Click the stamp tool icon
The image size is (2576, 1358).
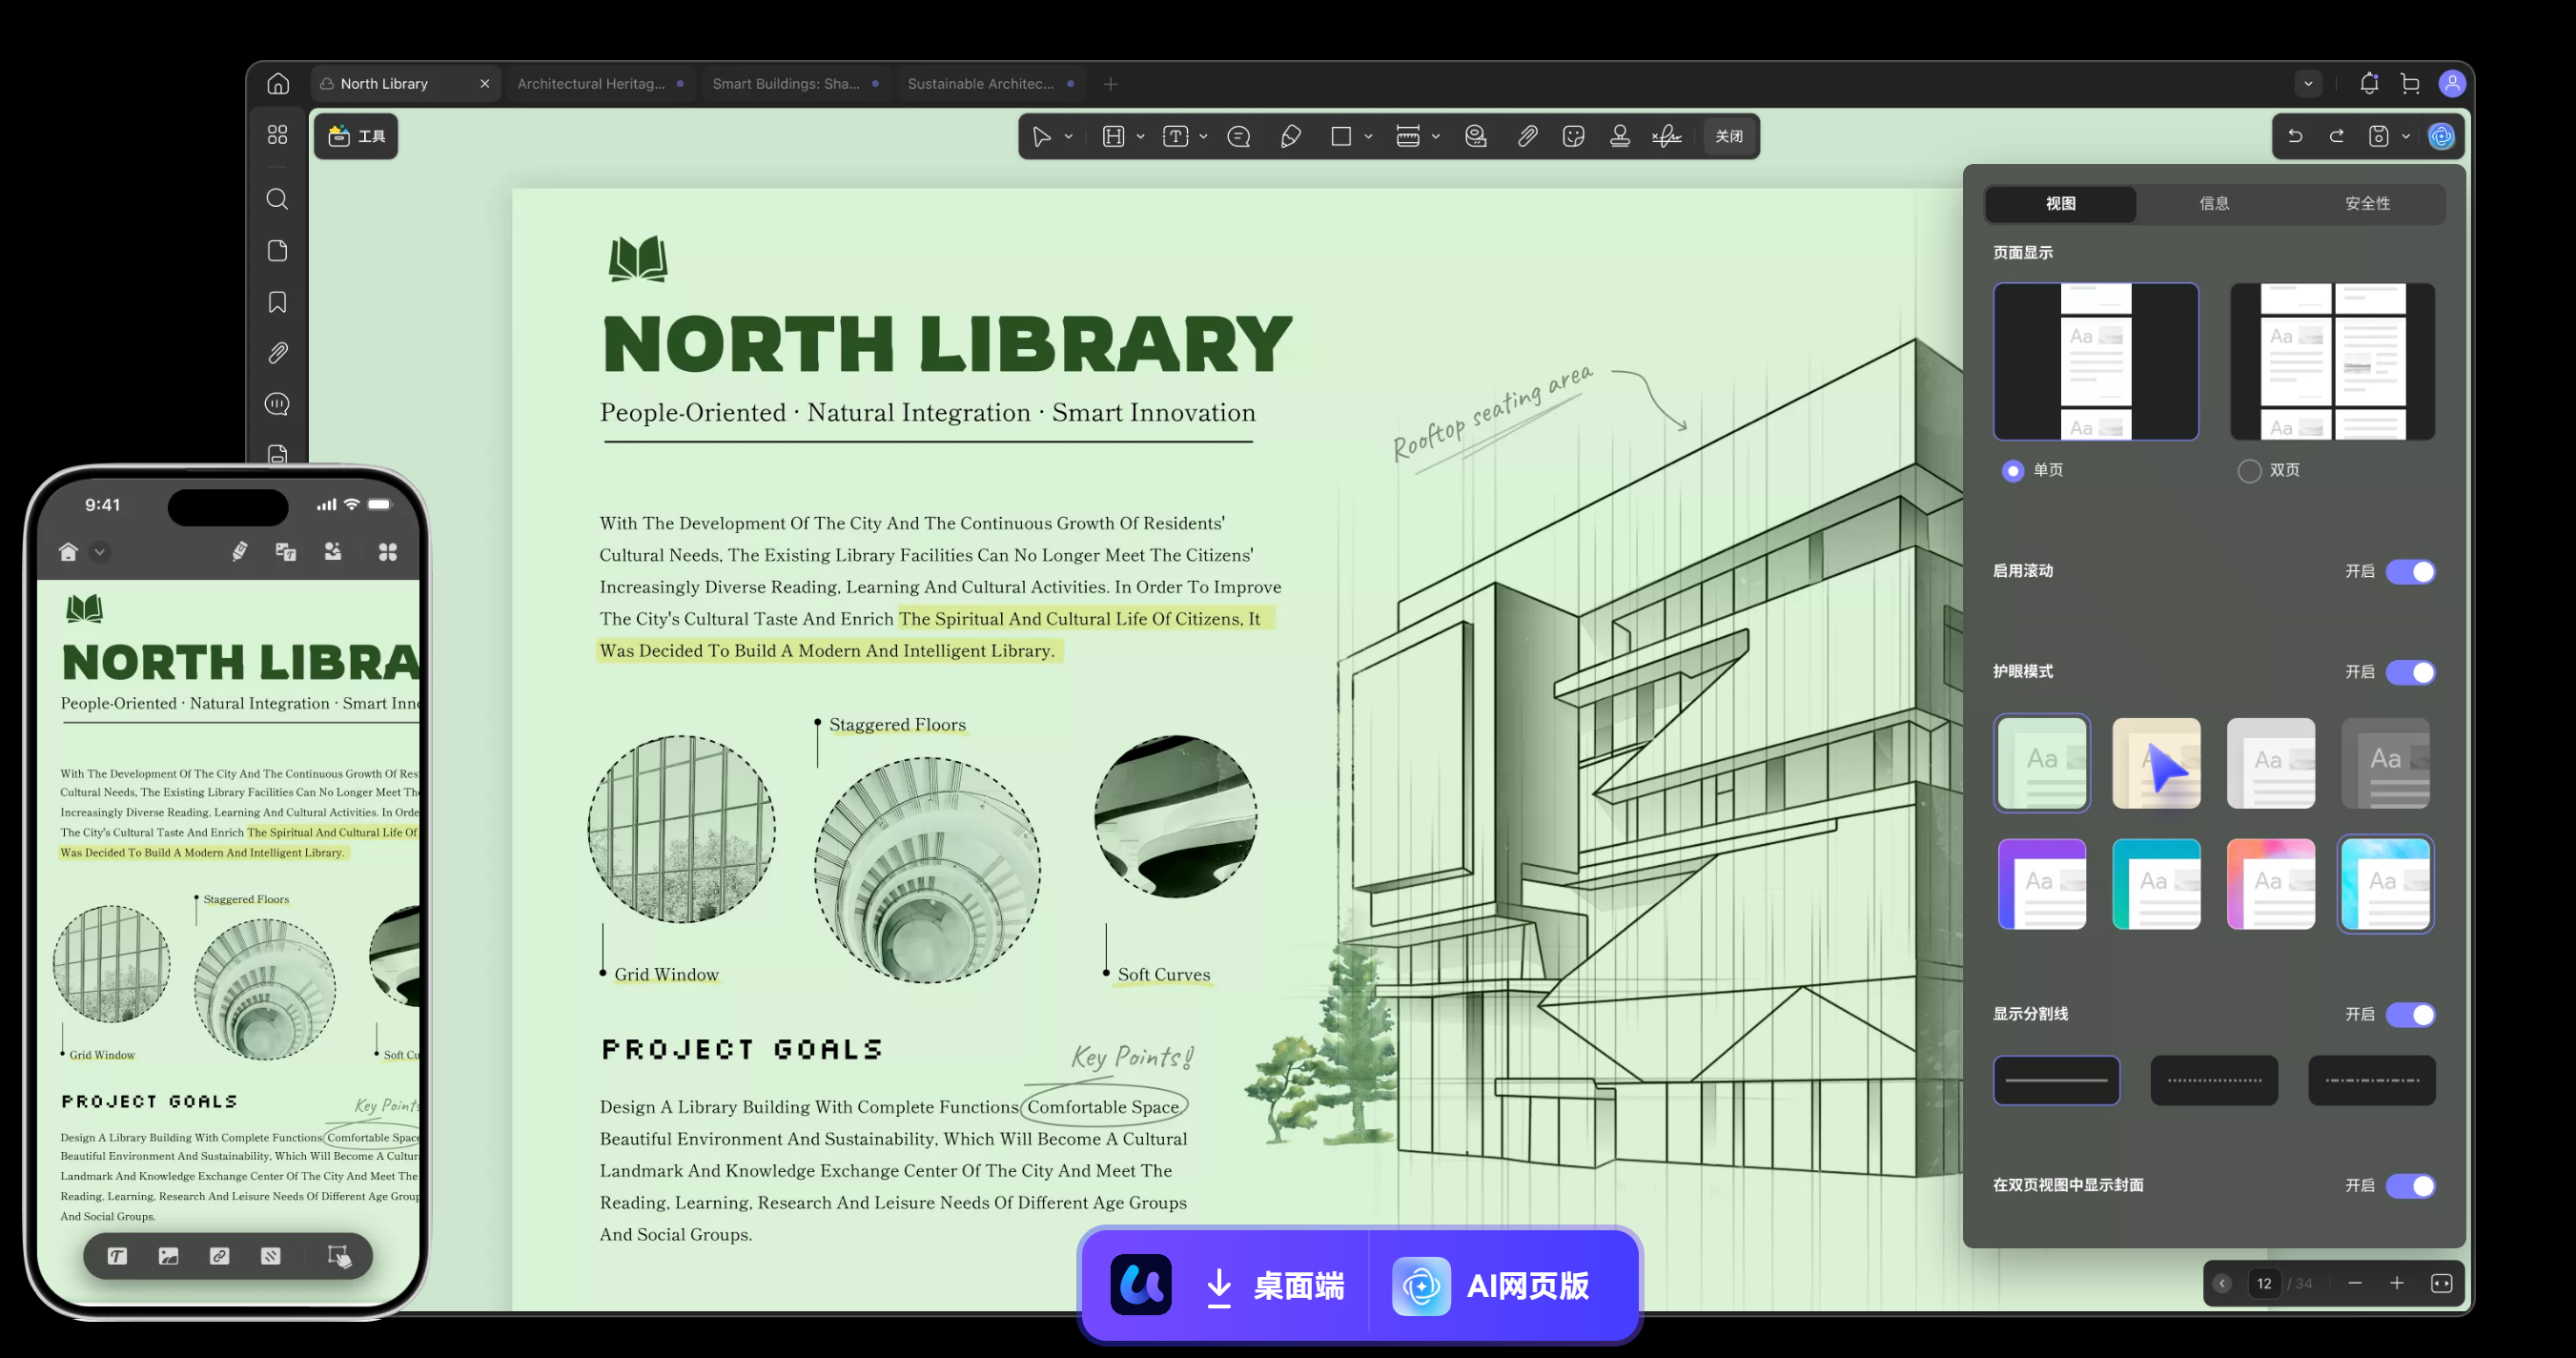pos(1620,136)
